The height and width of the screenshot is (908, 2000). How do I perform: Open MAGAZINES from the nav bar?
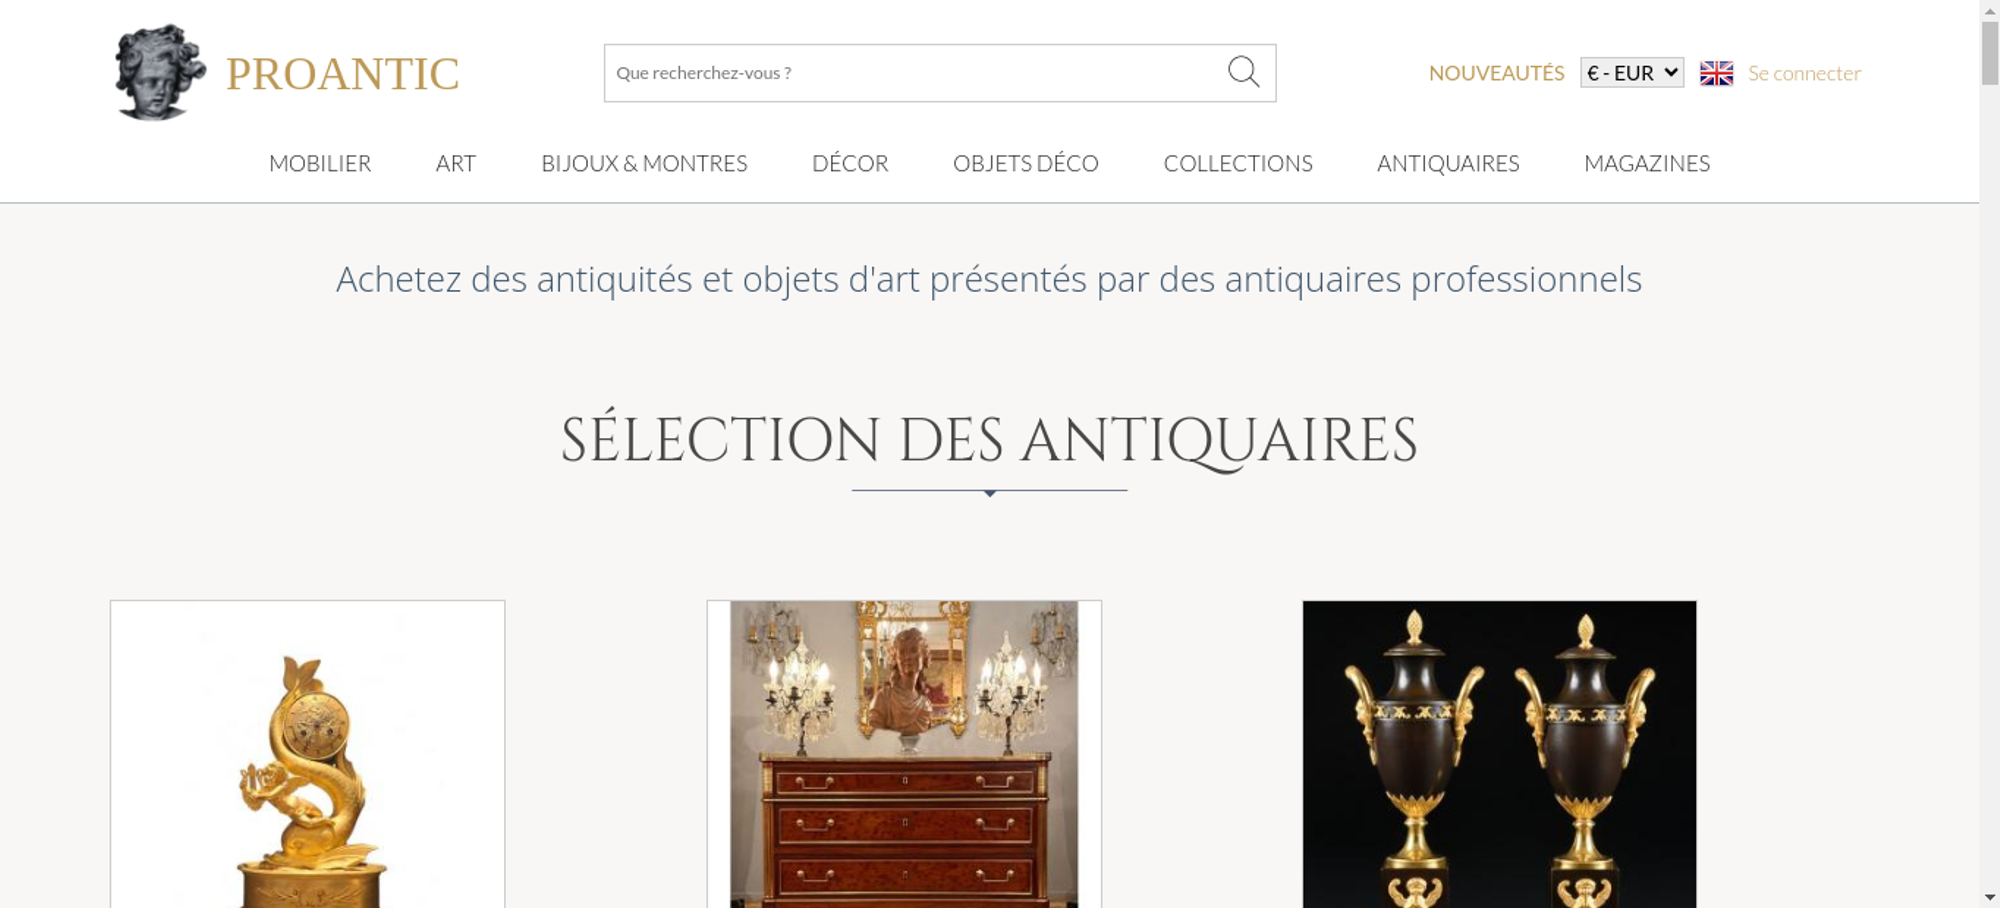click(x=1647, y=163)
